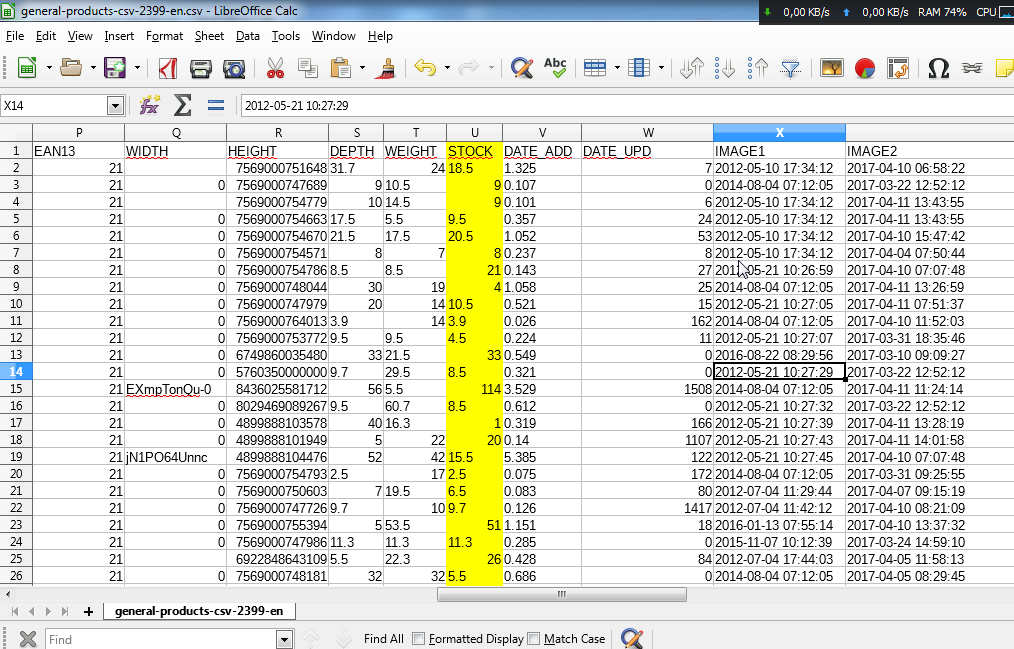Enable the Formatted Display checkbox
The image size is (1014, 649).
[x=419, y=639]
